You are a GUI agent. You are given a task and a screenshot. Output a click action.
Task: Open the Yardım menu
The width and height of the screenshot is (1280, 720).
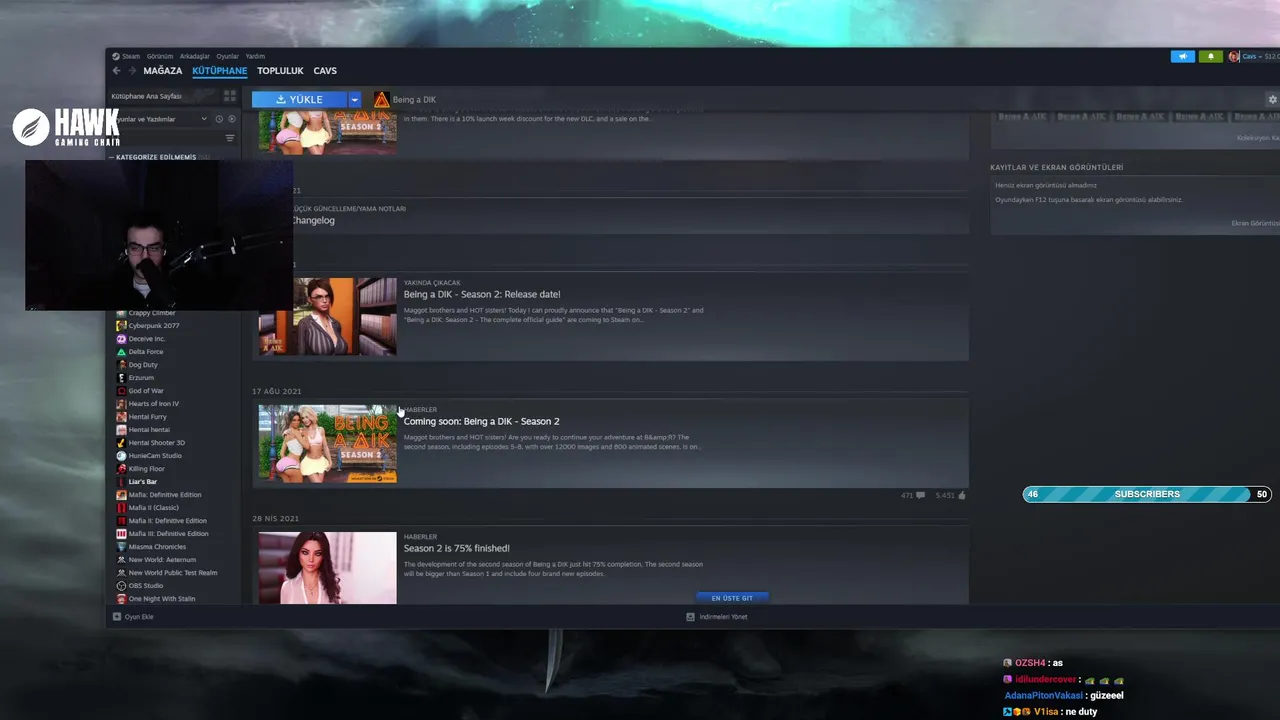tap(255, 56)
